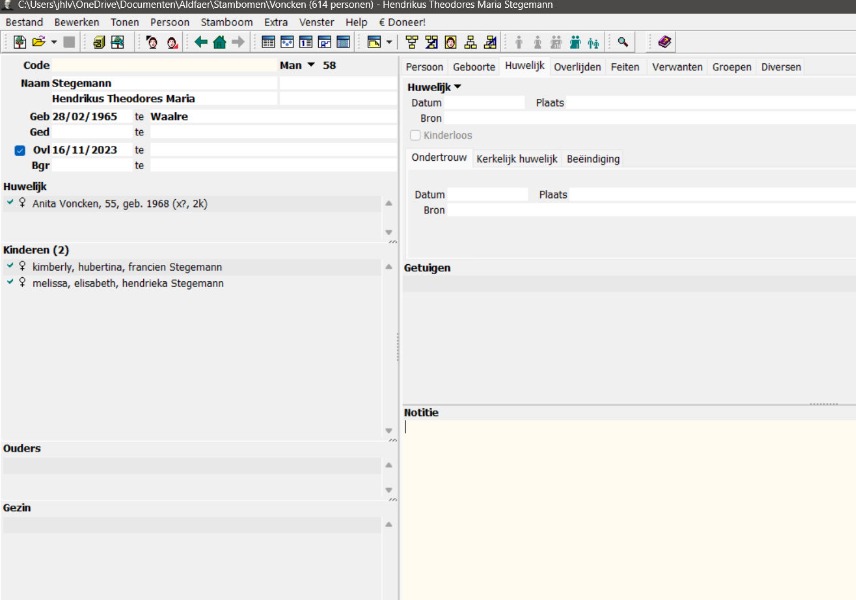The width and height of the screenshot is (856, 600).
Task: Click the open folder icon
Action: coord(38,42)
